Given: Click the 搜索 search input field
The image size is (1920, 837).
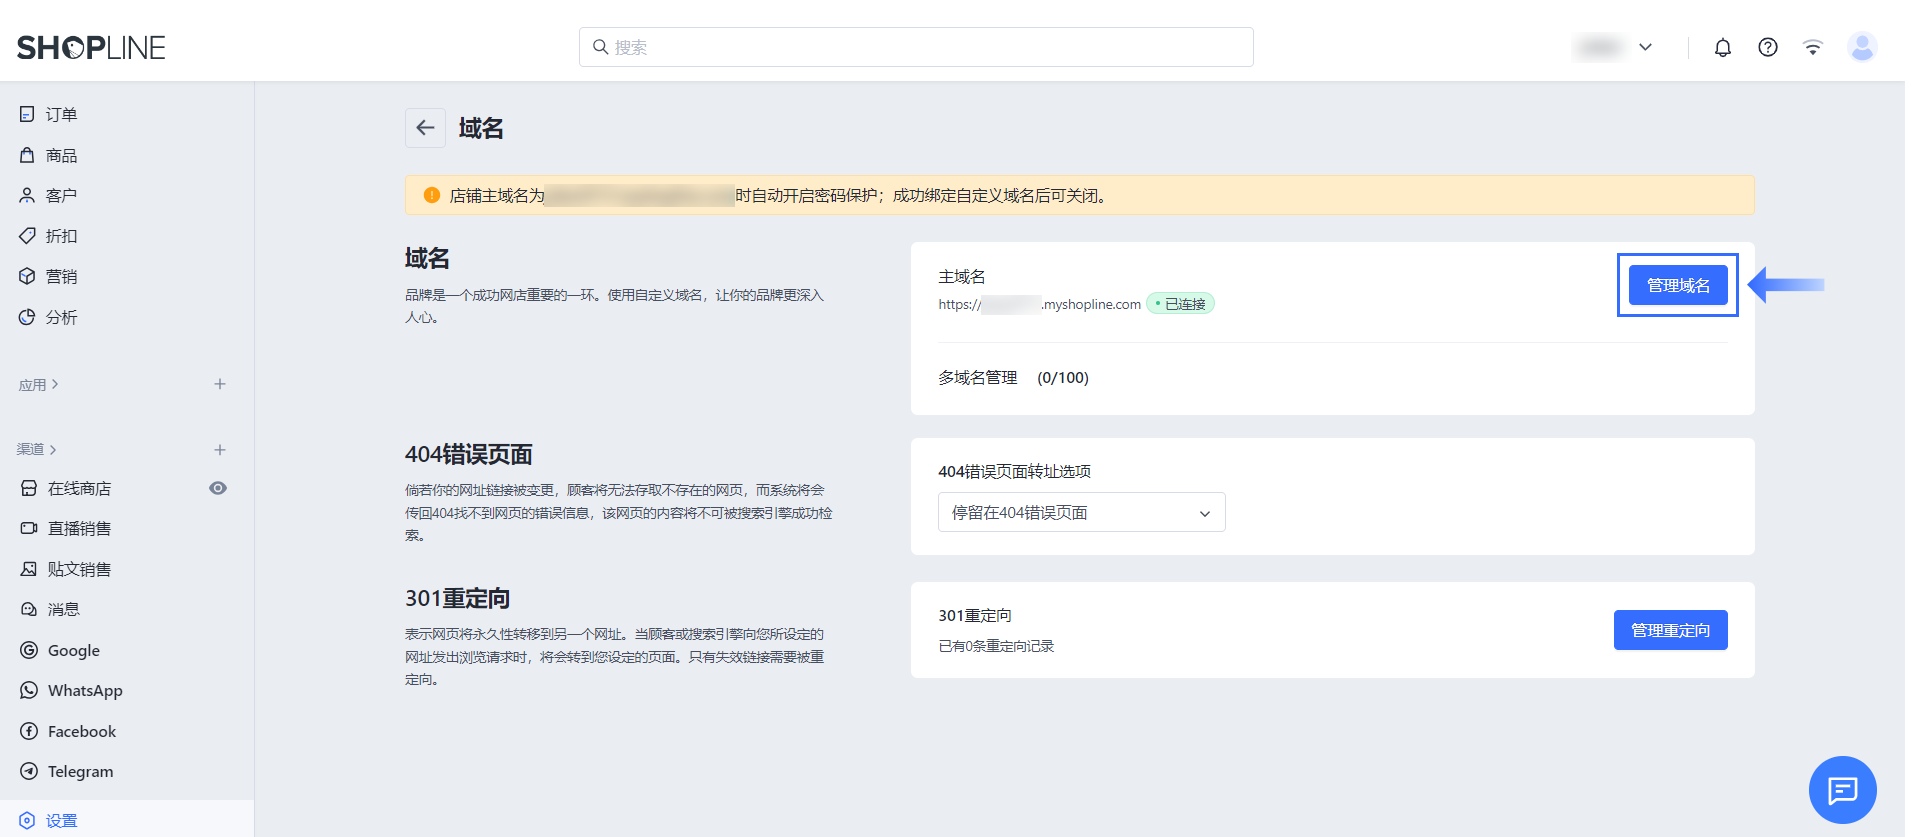Looking at the screenshot, I should [x=915, y=47].
